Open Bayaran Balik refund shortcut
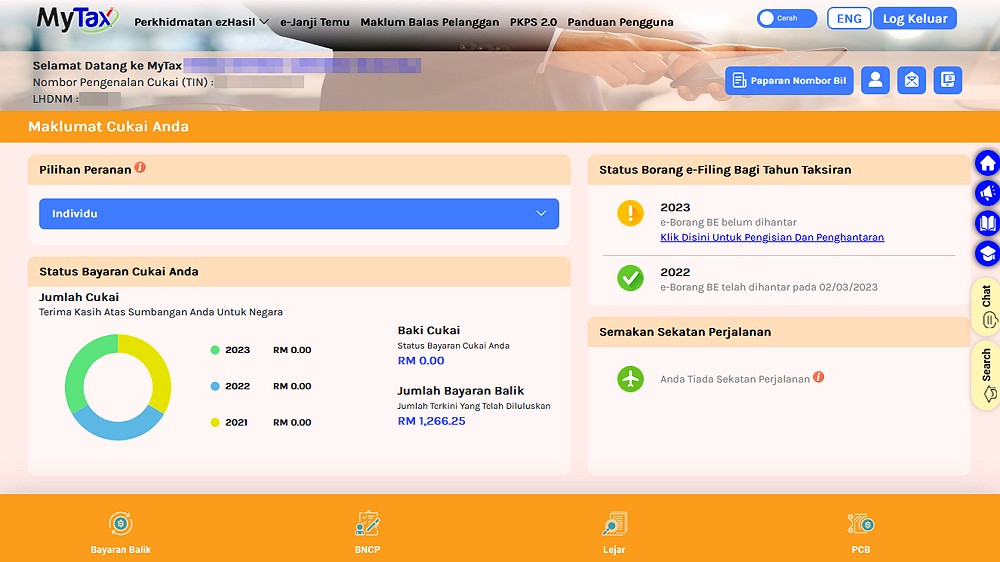 pyautogui.click(x=121, y=532)
